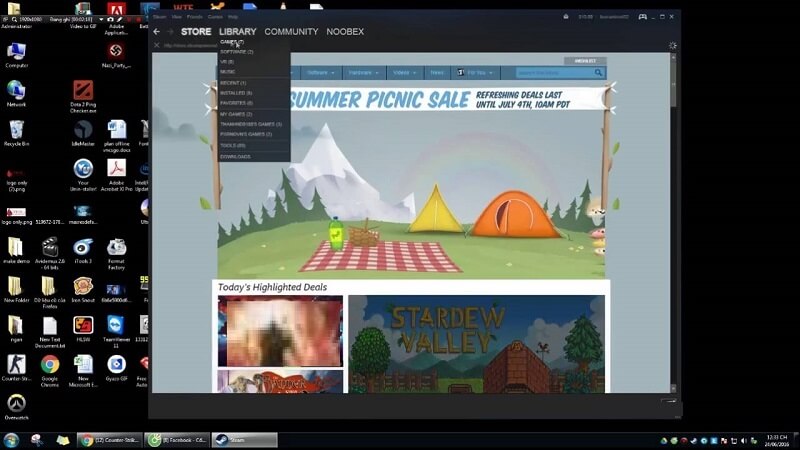This screenshot has width=800, height=450.
Task: Switch to Facebook Cốc Cốc taskbar window
Action: (x=177, y=440)
